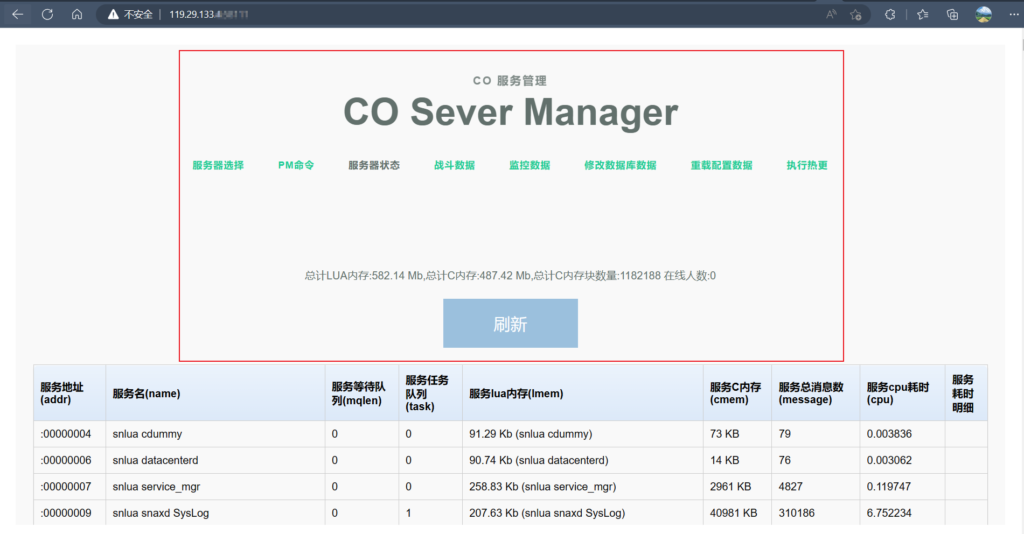
Task: Open the read aloud icon in address bar
Action: pyautogui.click(x=831, y=14)
